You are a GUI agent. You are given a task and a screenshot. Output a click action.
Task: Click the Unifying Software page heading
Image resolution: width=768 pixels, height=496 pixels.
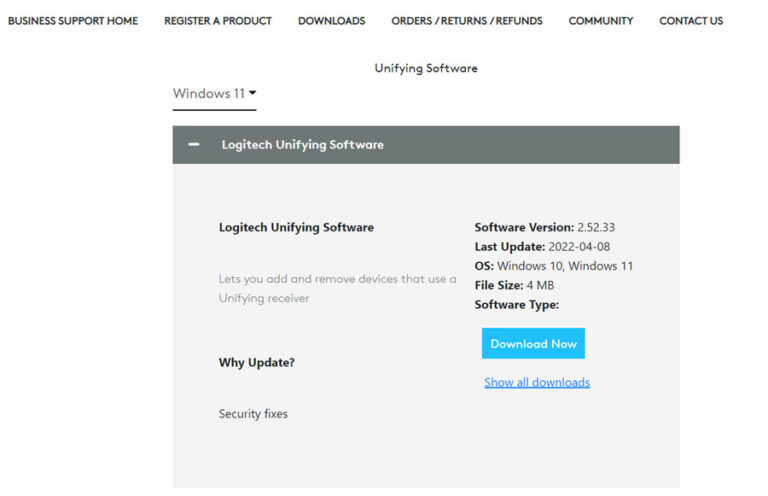click(426, 68)
